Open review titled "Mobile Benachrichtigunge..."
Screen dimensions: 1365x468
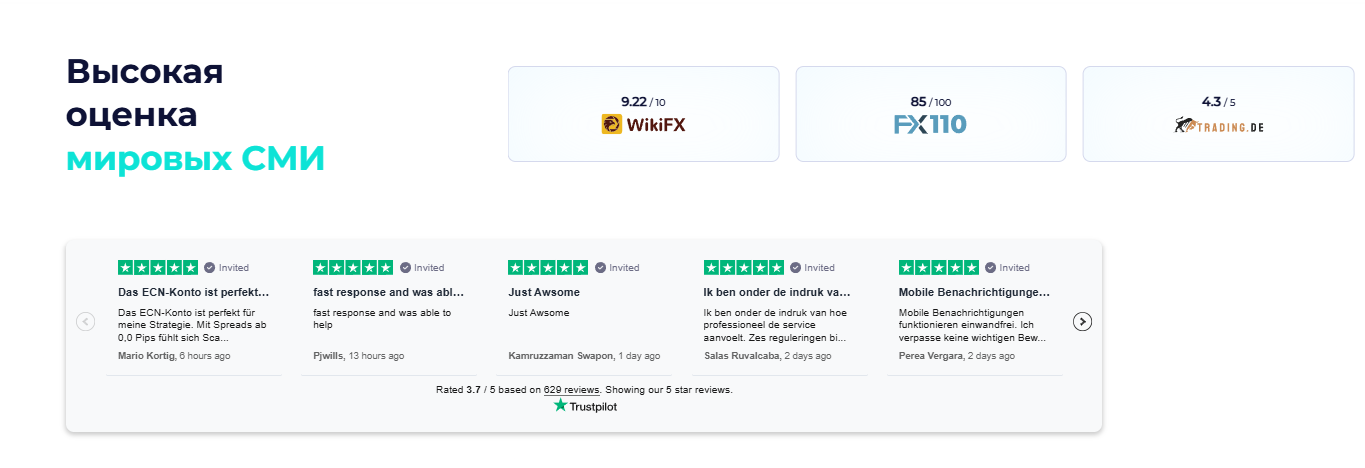(974, 292)
